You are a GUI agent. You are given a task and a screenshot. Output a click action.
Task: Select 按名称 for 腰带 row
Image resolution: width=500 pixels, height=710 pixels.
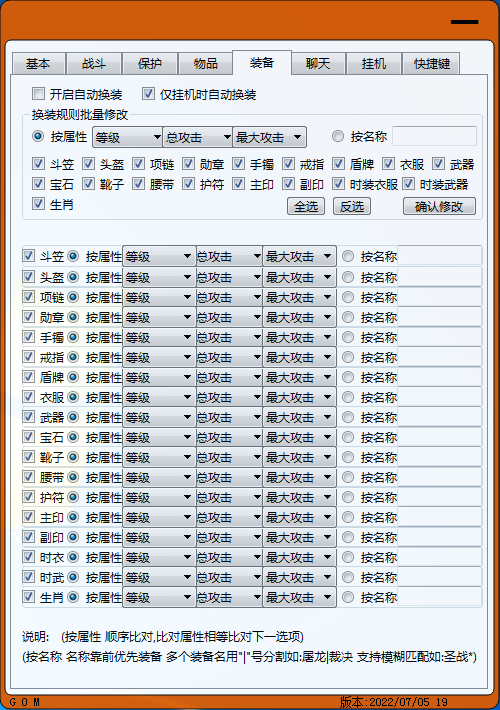tap(348, 477)
